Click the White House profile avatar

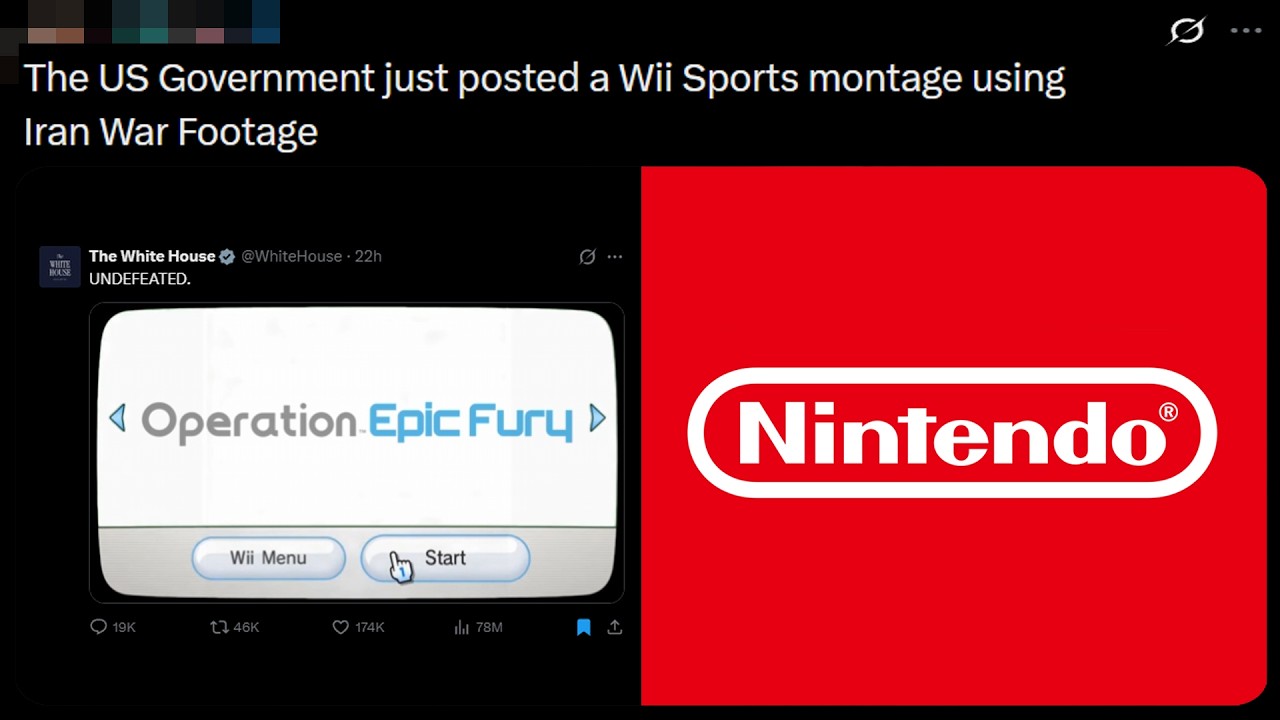pos(60,267)
